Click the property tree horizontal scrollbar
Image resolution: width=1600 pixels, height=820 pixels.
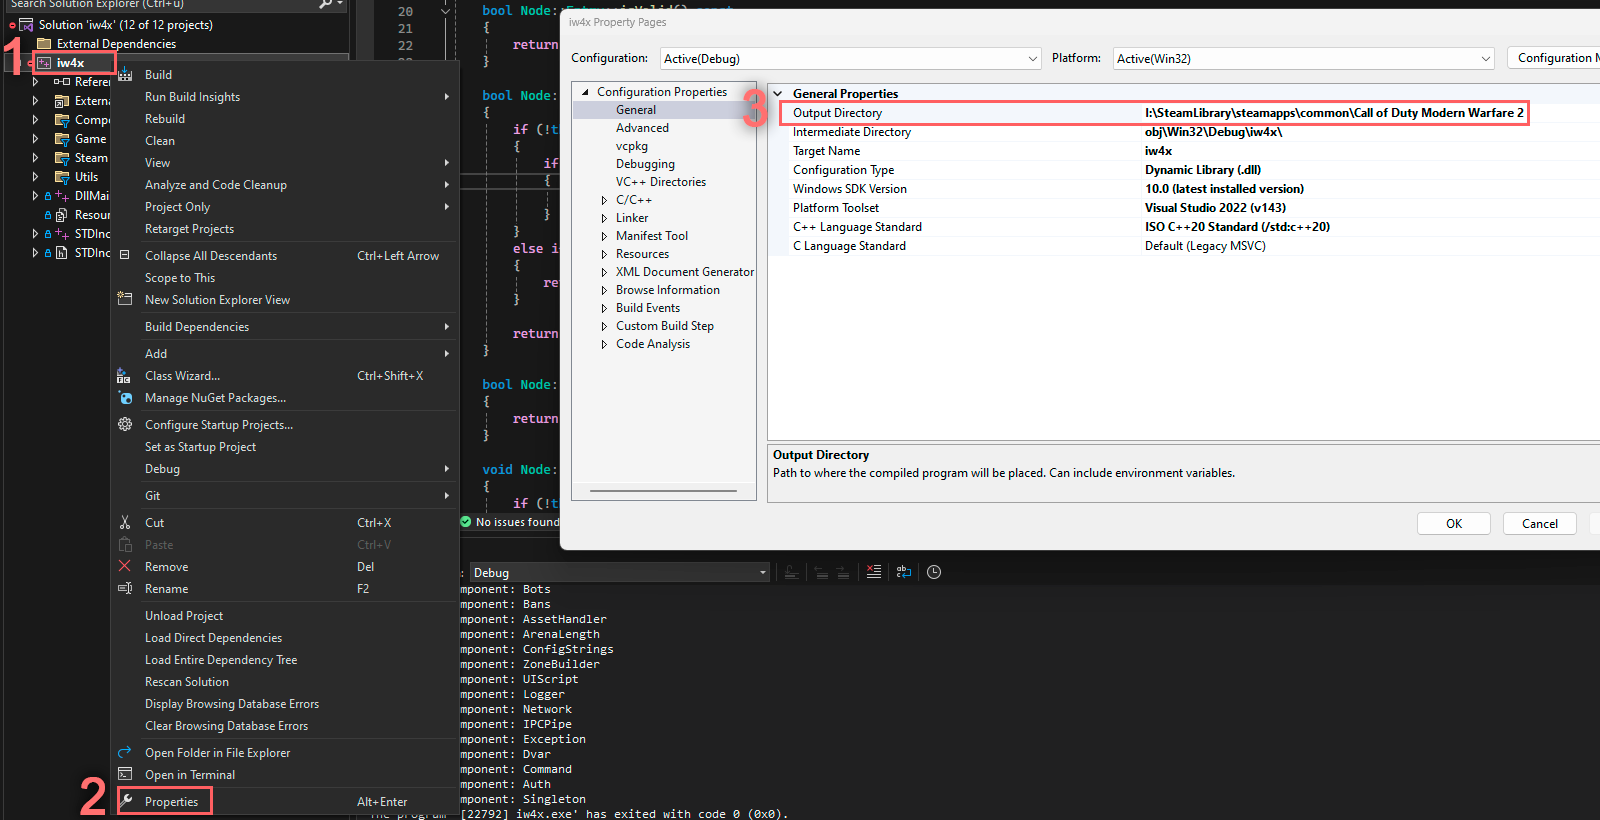(664, 491)
